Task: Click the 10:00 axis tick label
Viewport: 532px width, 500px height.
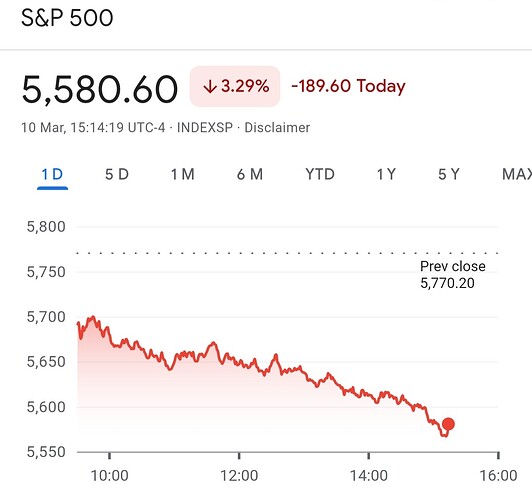Action: [109, 476]
